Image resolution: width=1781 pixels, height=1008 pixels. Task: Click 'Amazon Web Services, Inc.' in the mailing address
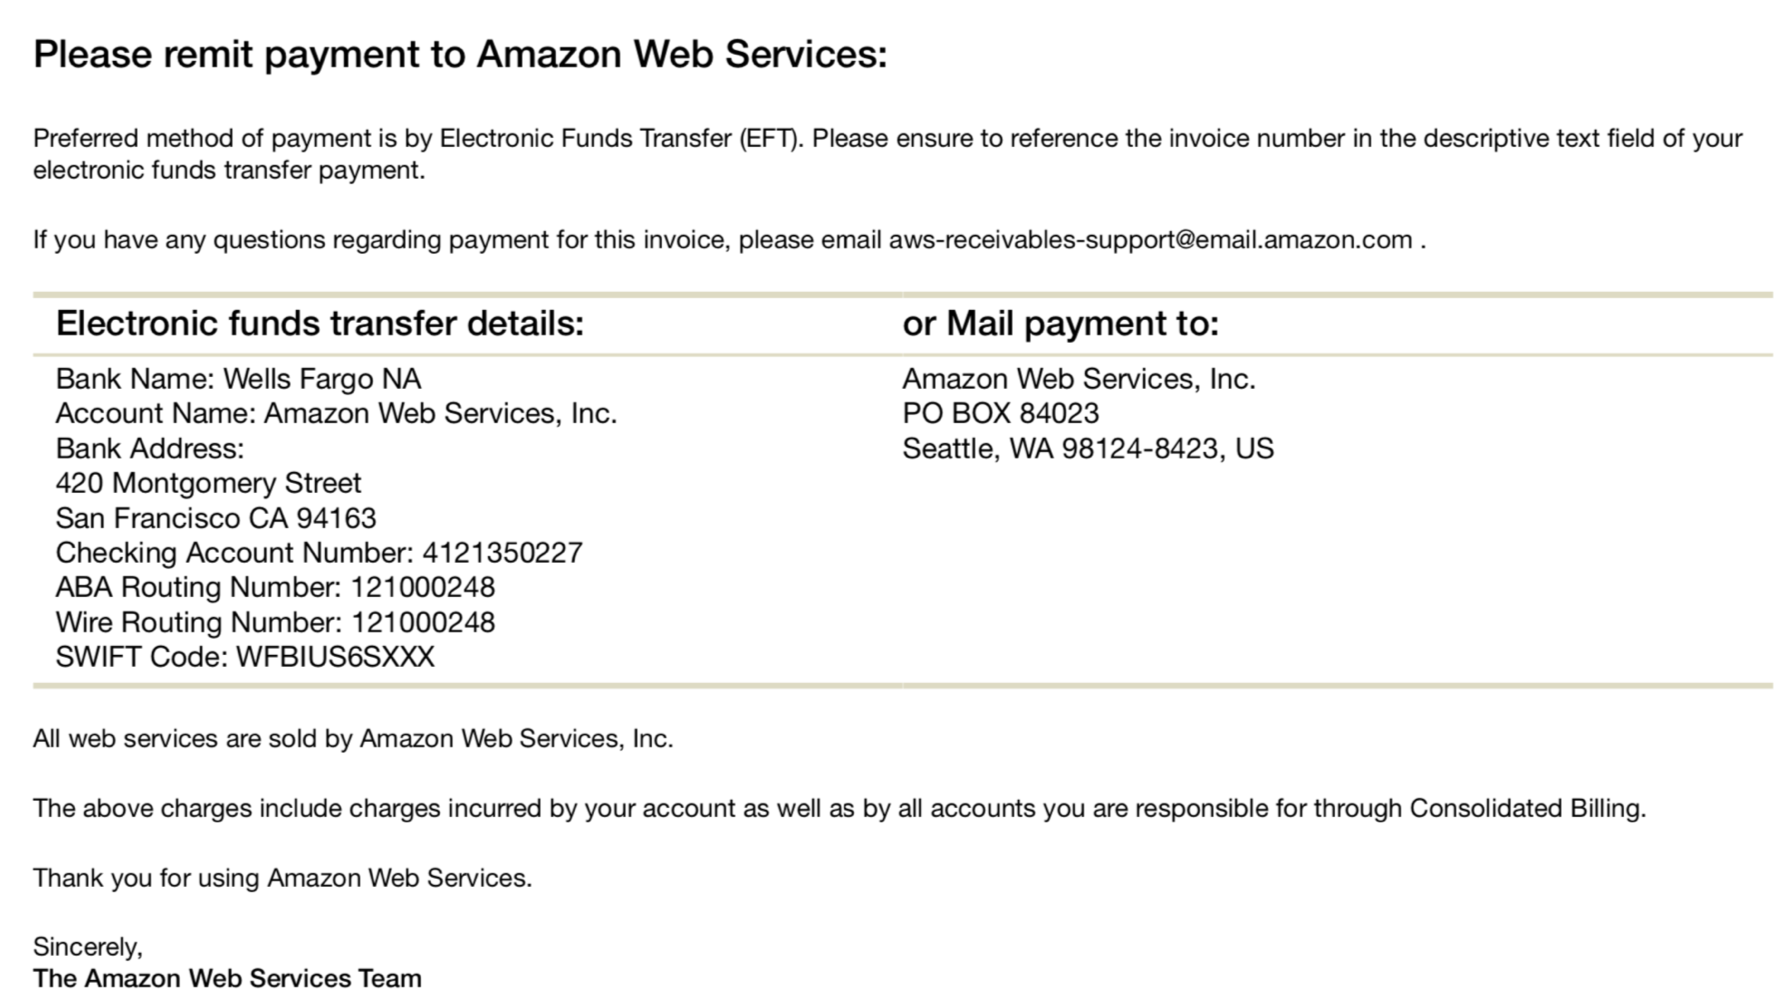1078,379
